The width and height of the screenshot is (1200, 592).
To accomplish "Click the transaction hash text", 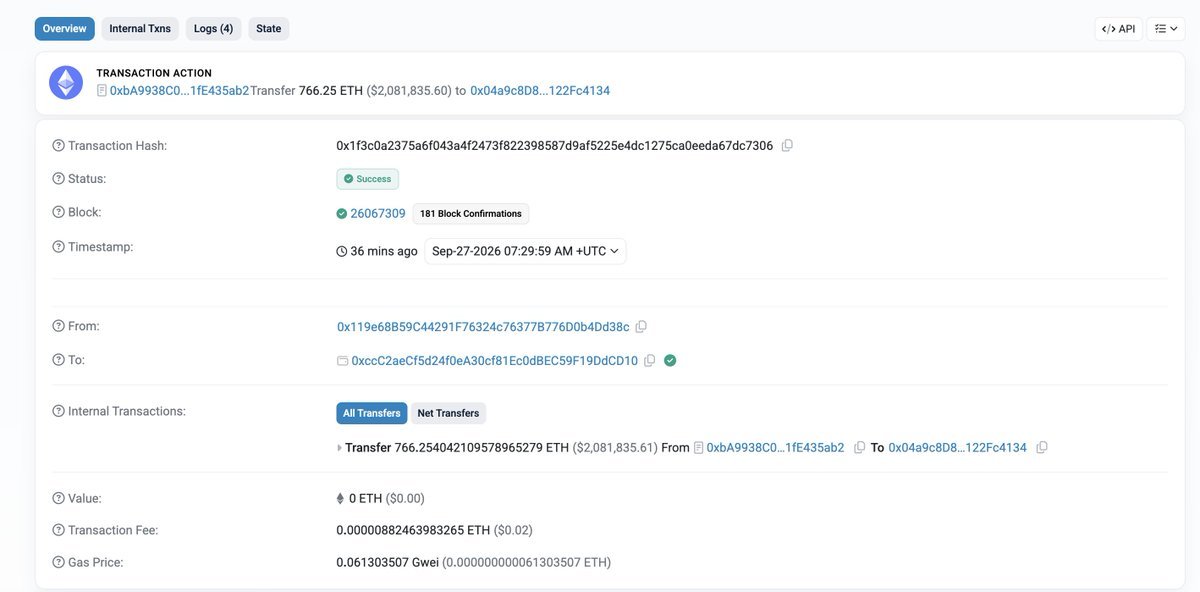I will click(554, 145).
